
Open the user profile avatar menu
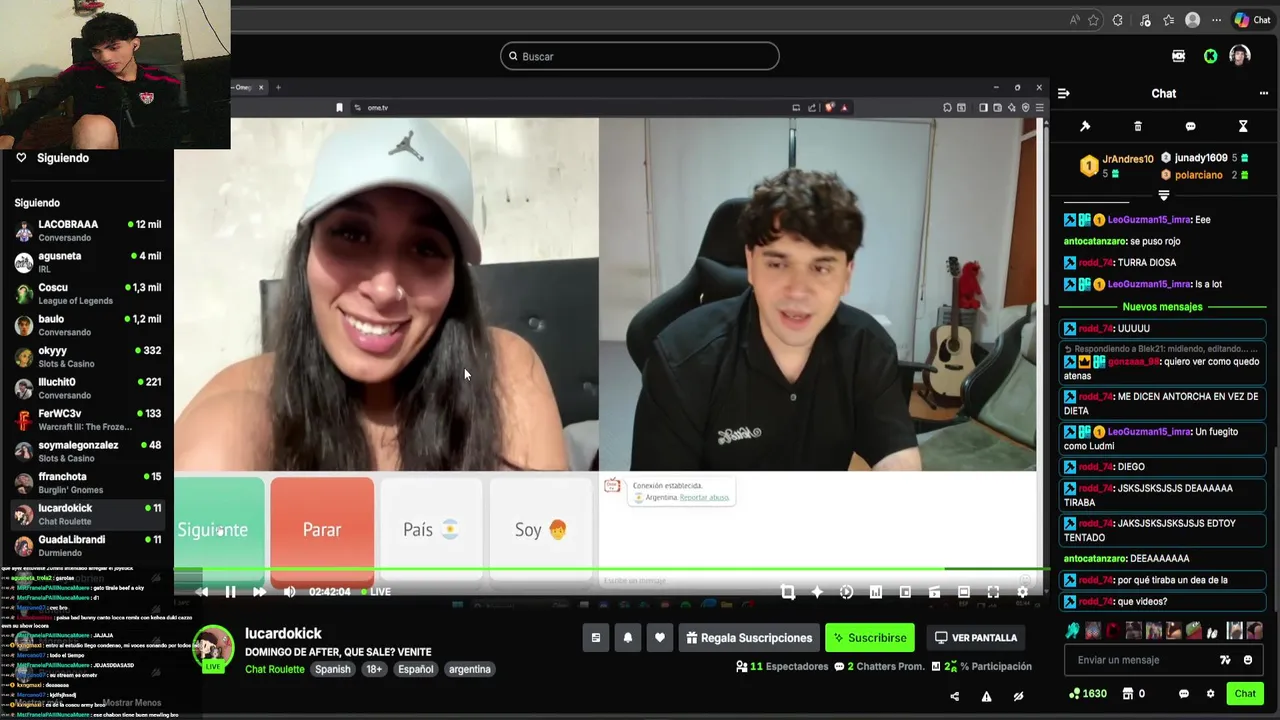coord(1240,56)
